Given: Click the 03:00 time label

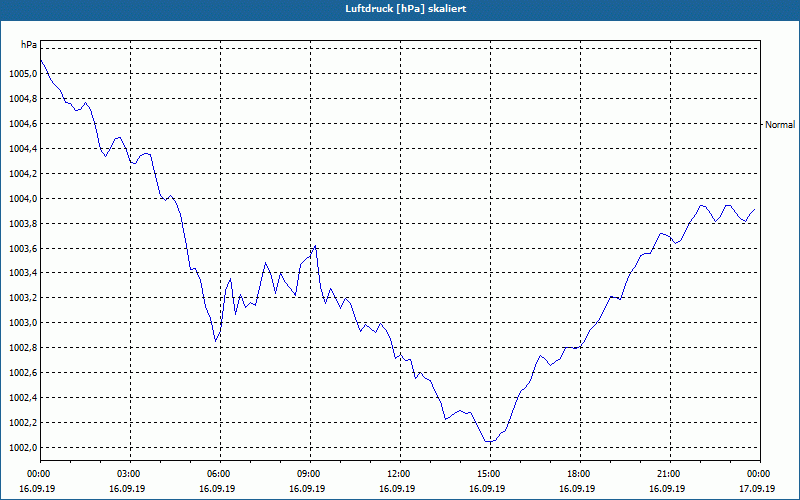Looking at the screenshot, I should coord(130,473).
